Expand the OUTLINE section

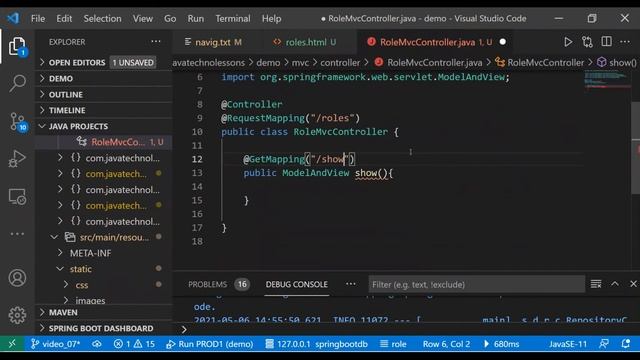tap(104, 94)
